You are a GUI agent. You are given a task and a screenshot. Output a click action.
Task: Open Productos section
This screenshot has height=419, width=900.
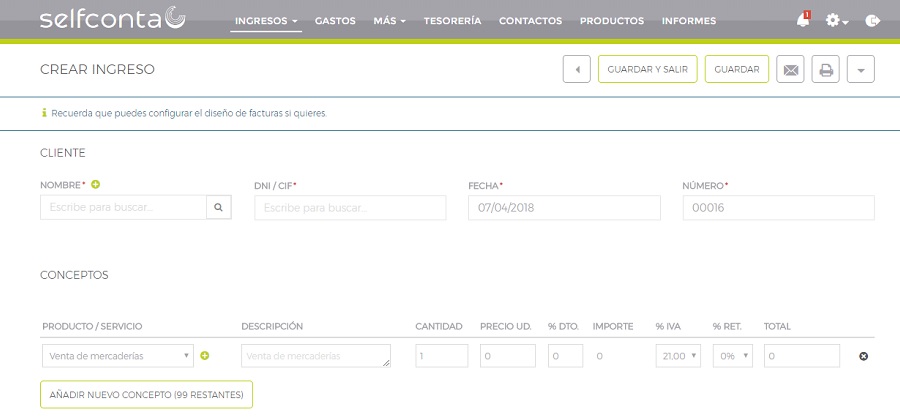(x=612, y=21)
